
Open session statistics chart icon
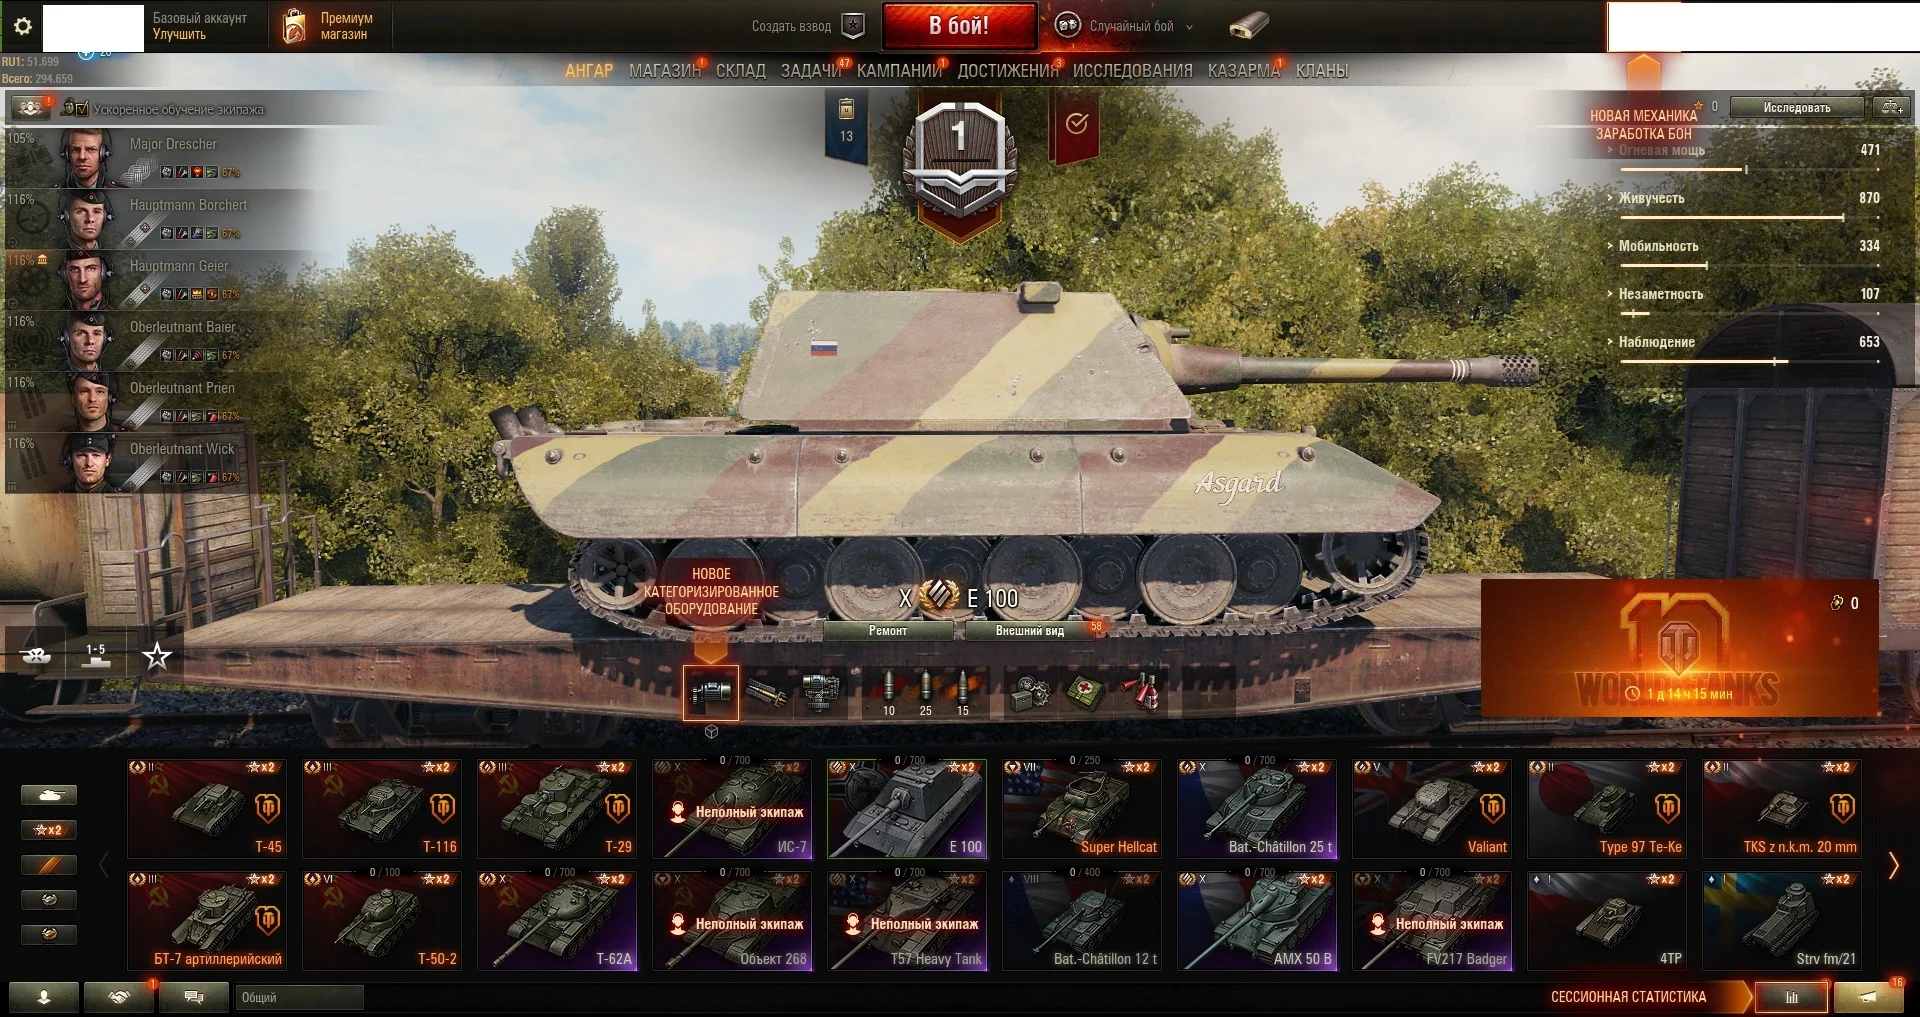(1792, 997)
